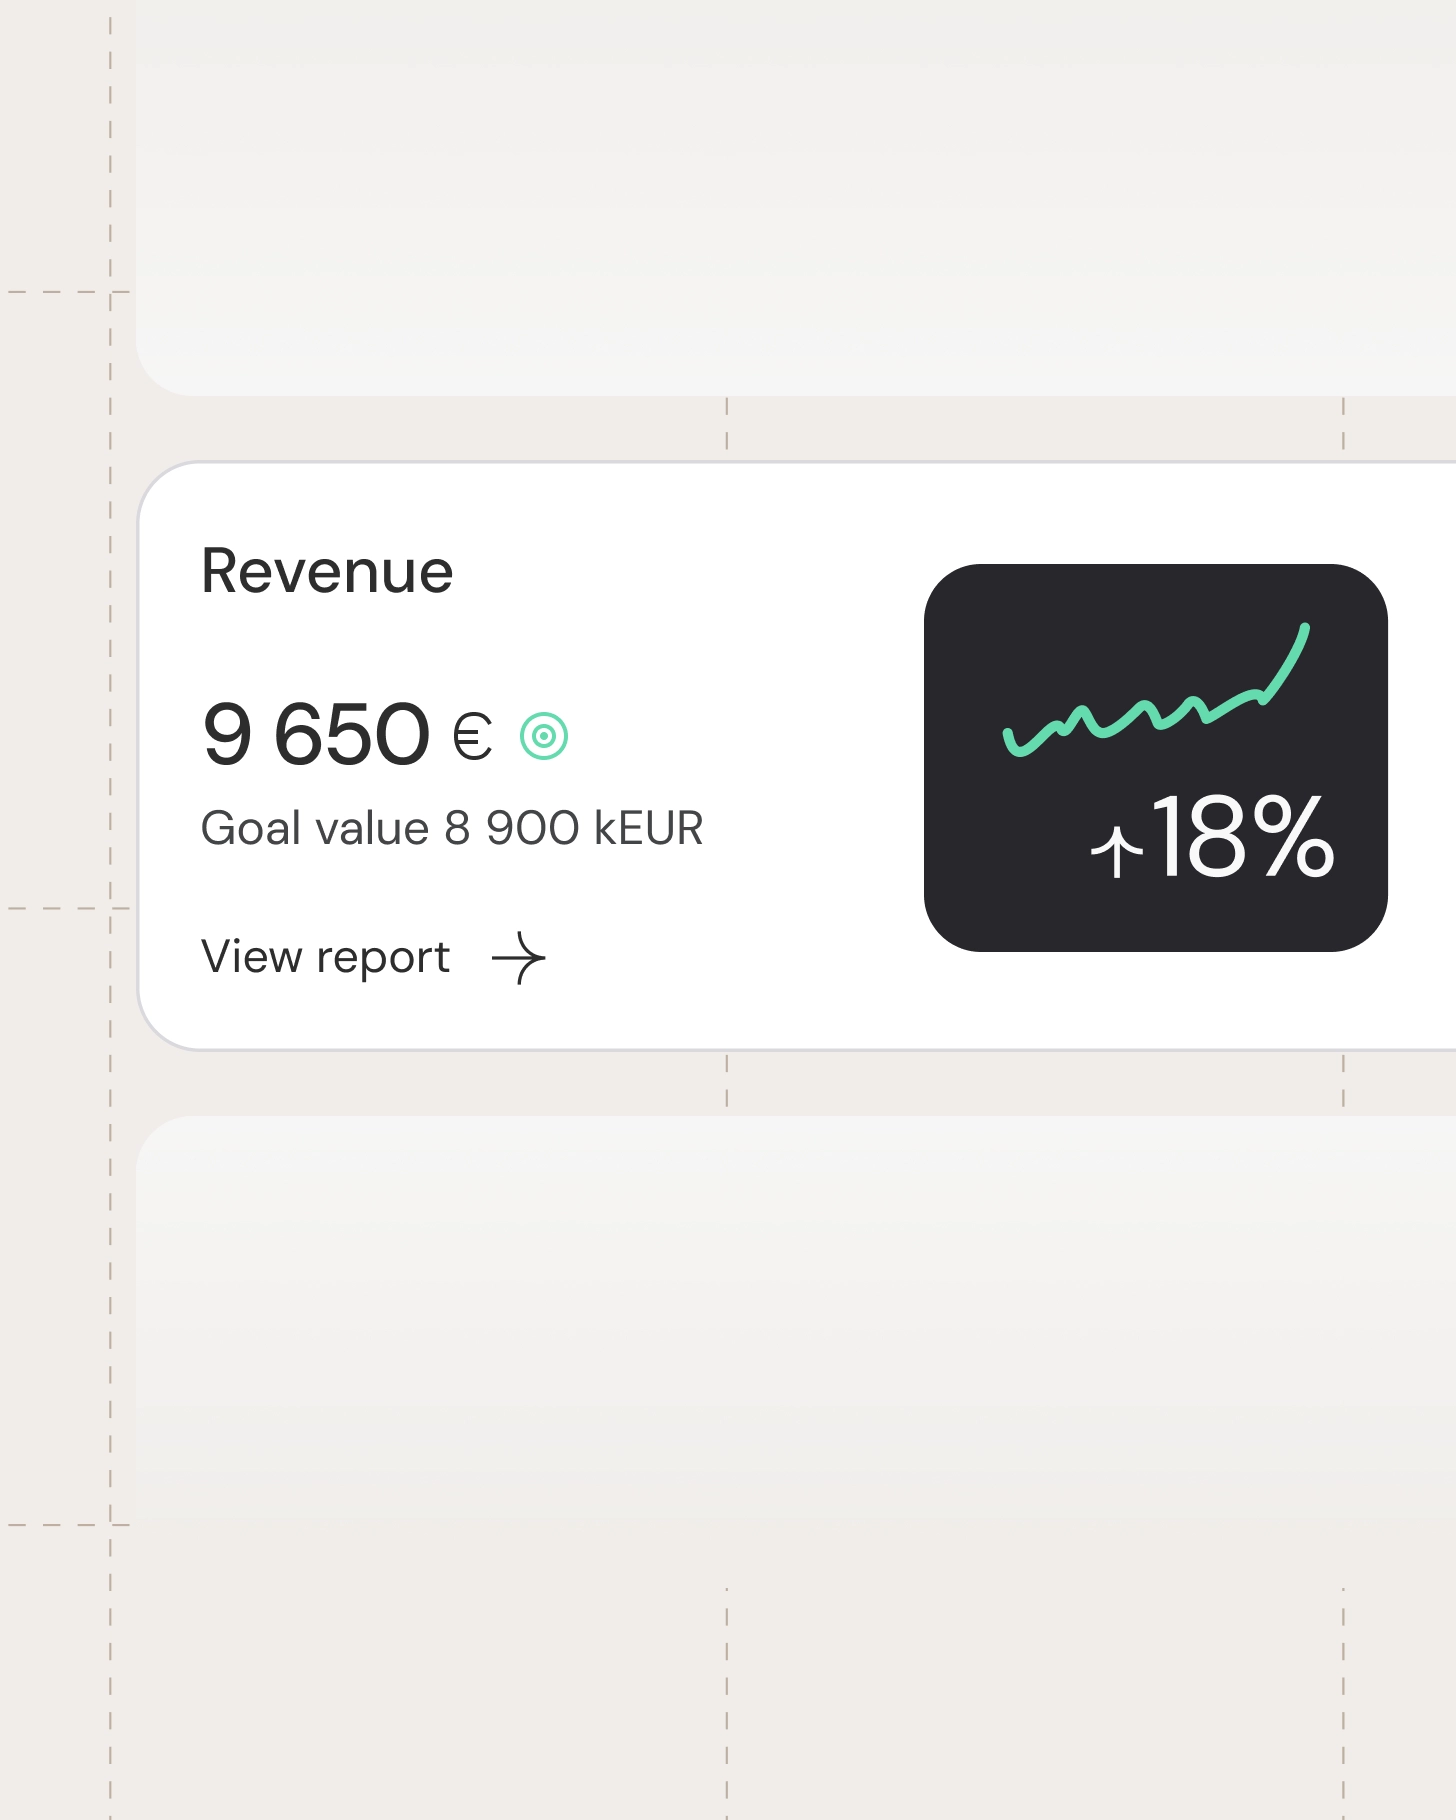Open details via the right-pointing arrow
1456x1820 pixels.
click(521, 957)
